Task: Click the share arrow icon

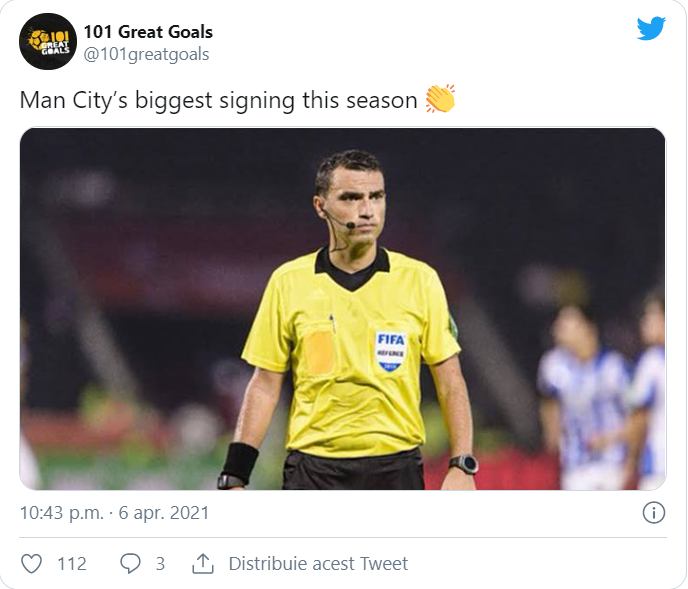Action: (203, 564)
